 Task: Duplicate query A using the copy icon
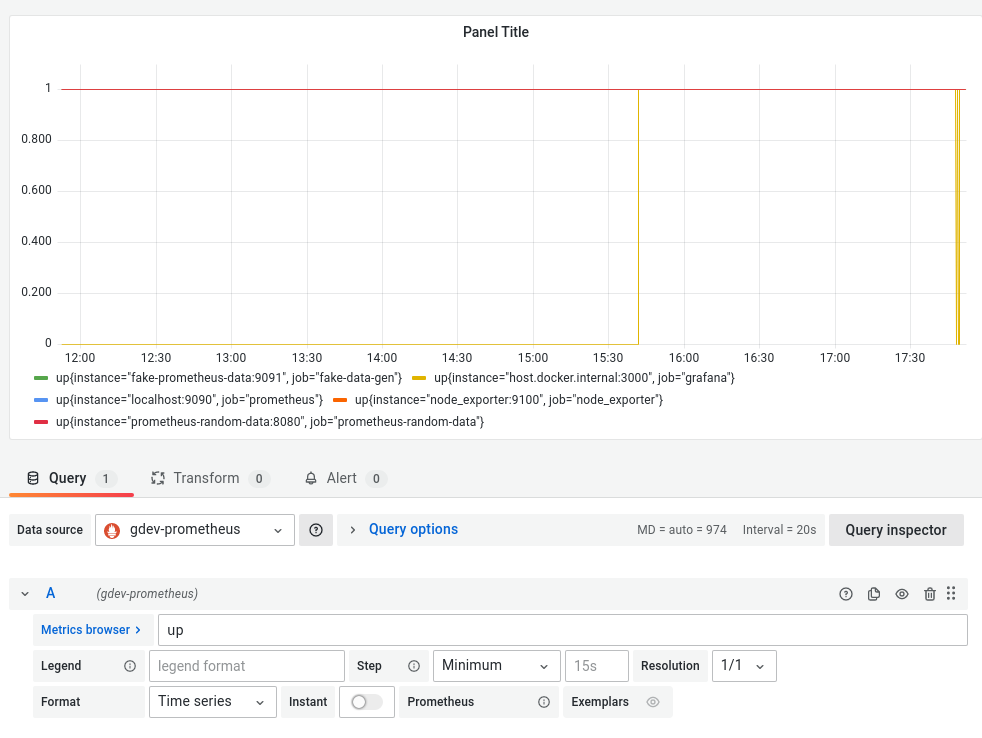[x=873, y=593]
